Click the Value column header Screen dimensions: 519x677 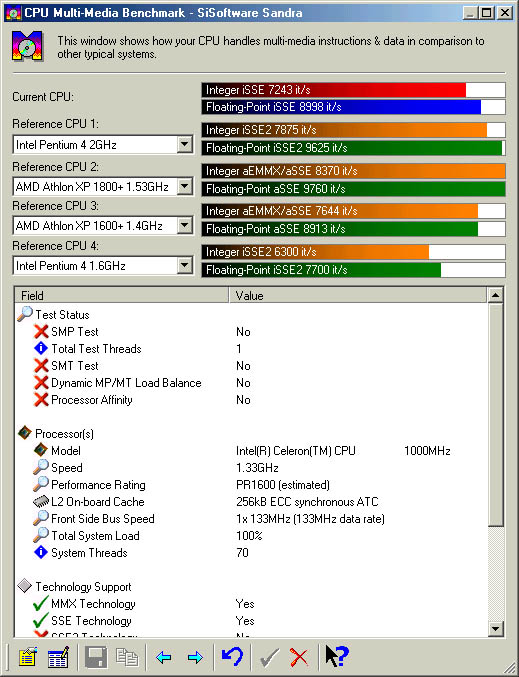click(358, 296)
